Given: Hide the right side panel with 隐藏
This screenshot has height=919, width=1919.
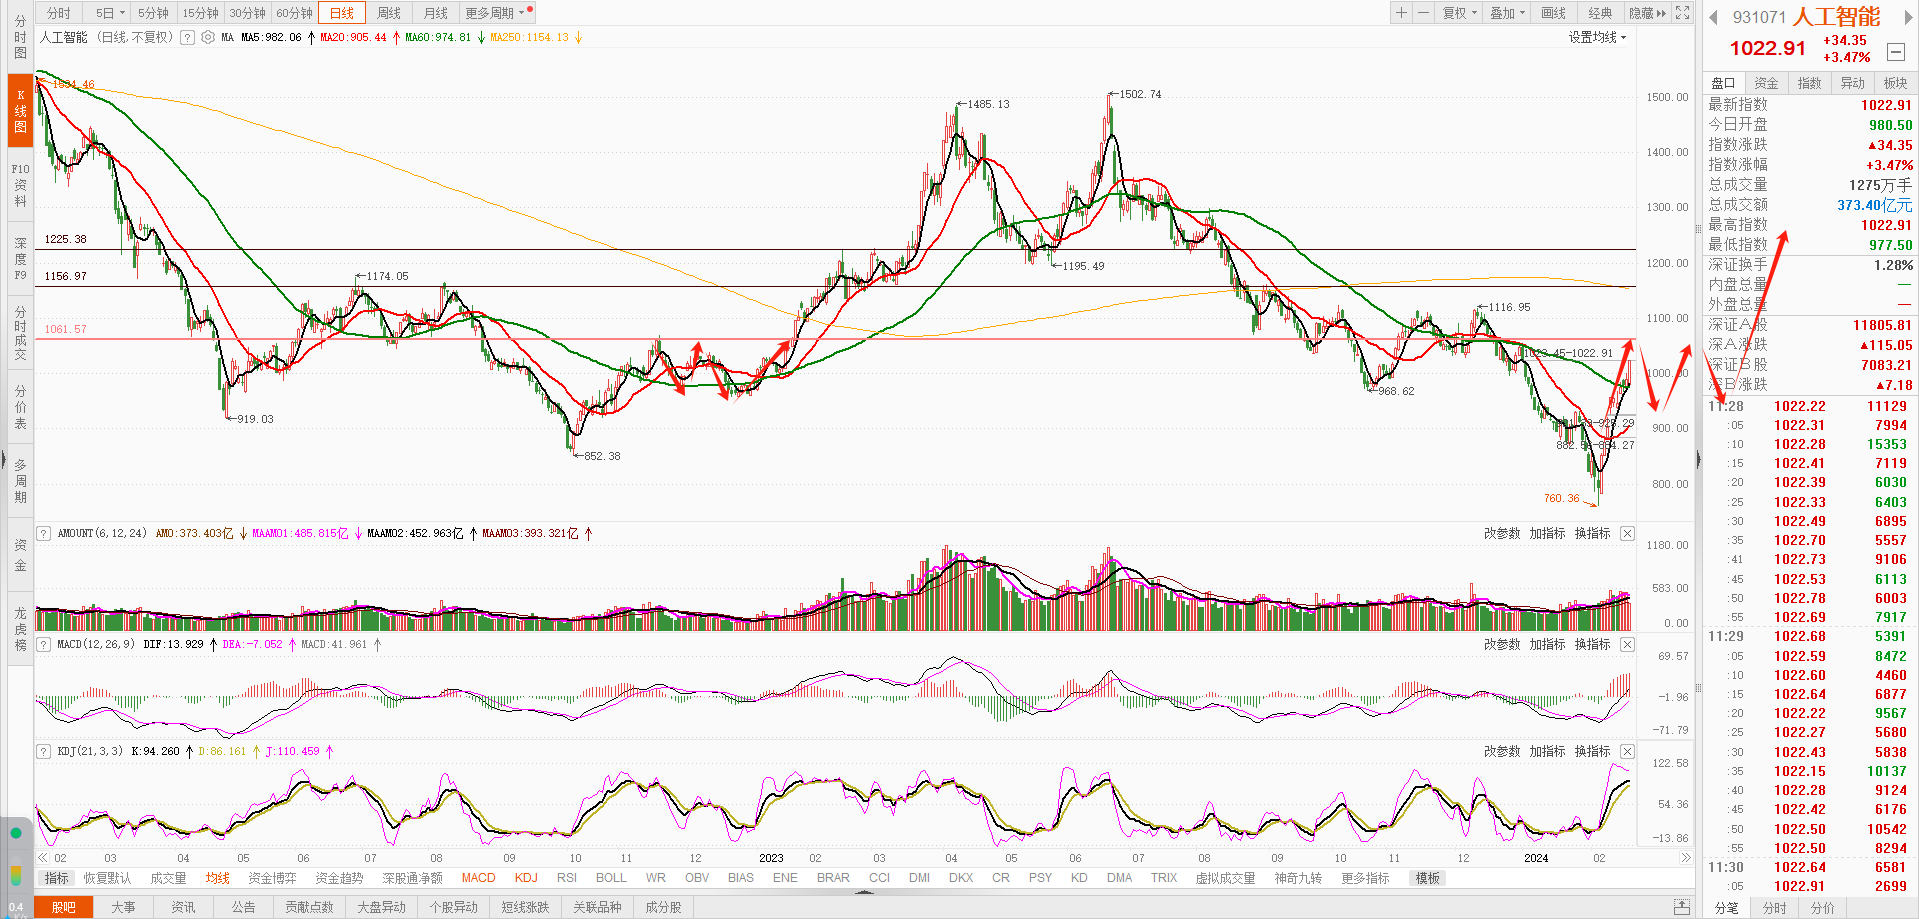Looking at the screenshot, I should coord(1646,13).
